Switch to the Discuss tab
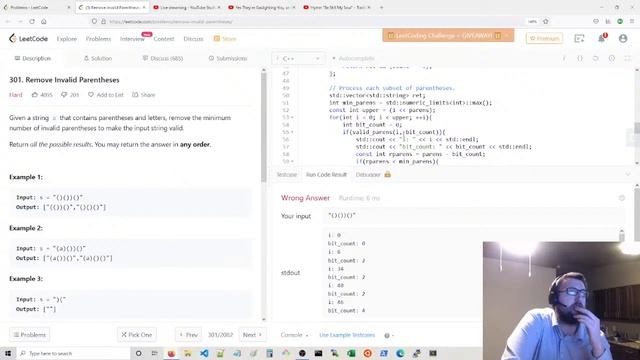Screen dimensions: 640x360 tap(162, 58)
